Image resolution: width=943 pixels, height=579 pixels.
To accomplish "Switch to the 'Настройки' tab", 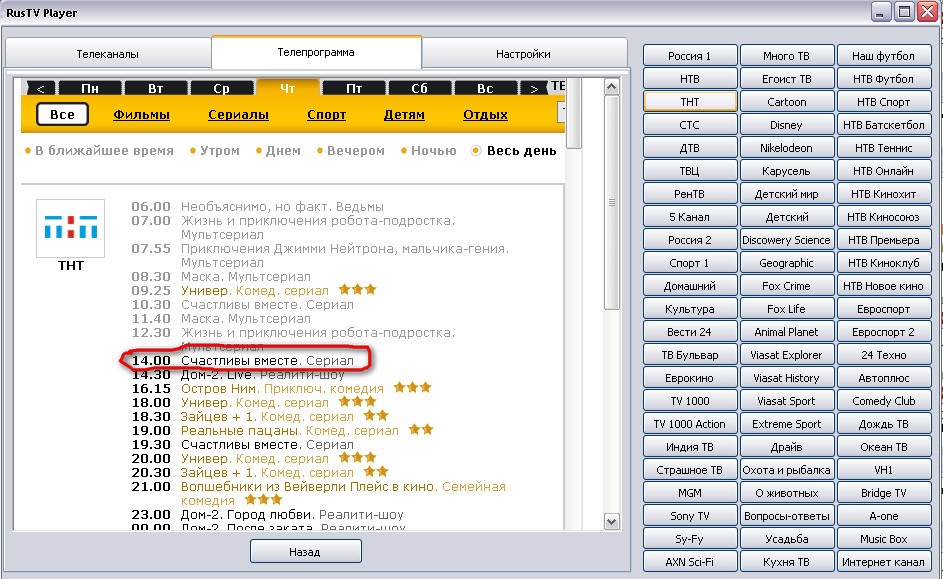I will [523, 54].
